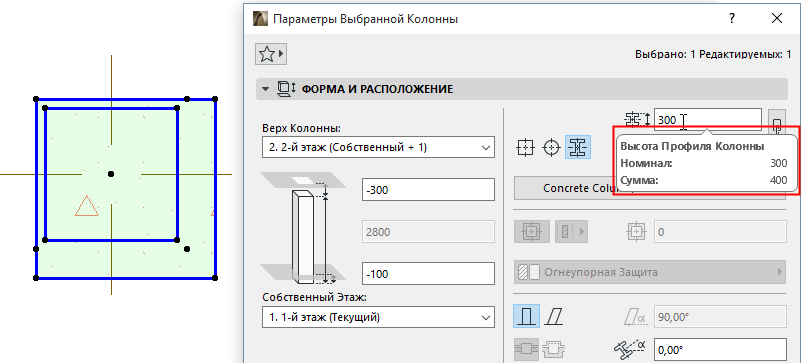Click the profile height icon beside the 300 field
This screenshot has width=801, height=363.
(637, 119)
